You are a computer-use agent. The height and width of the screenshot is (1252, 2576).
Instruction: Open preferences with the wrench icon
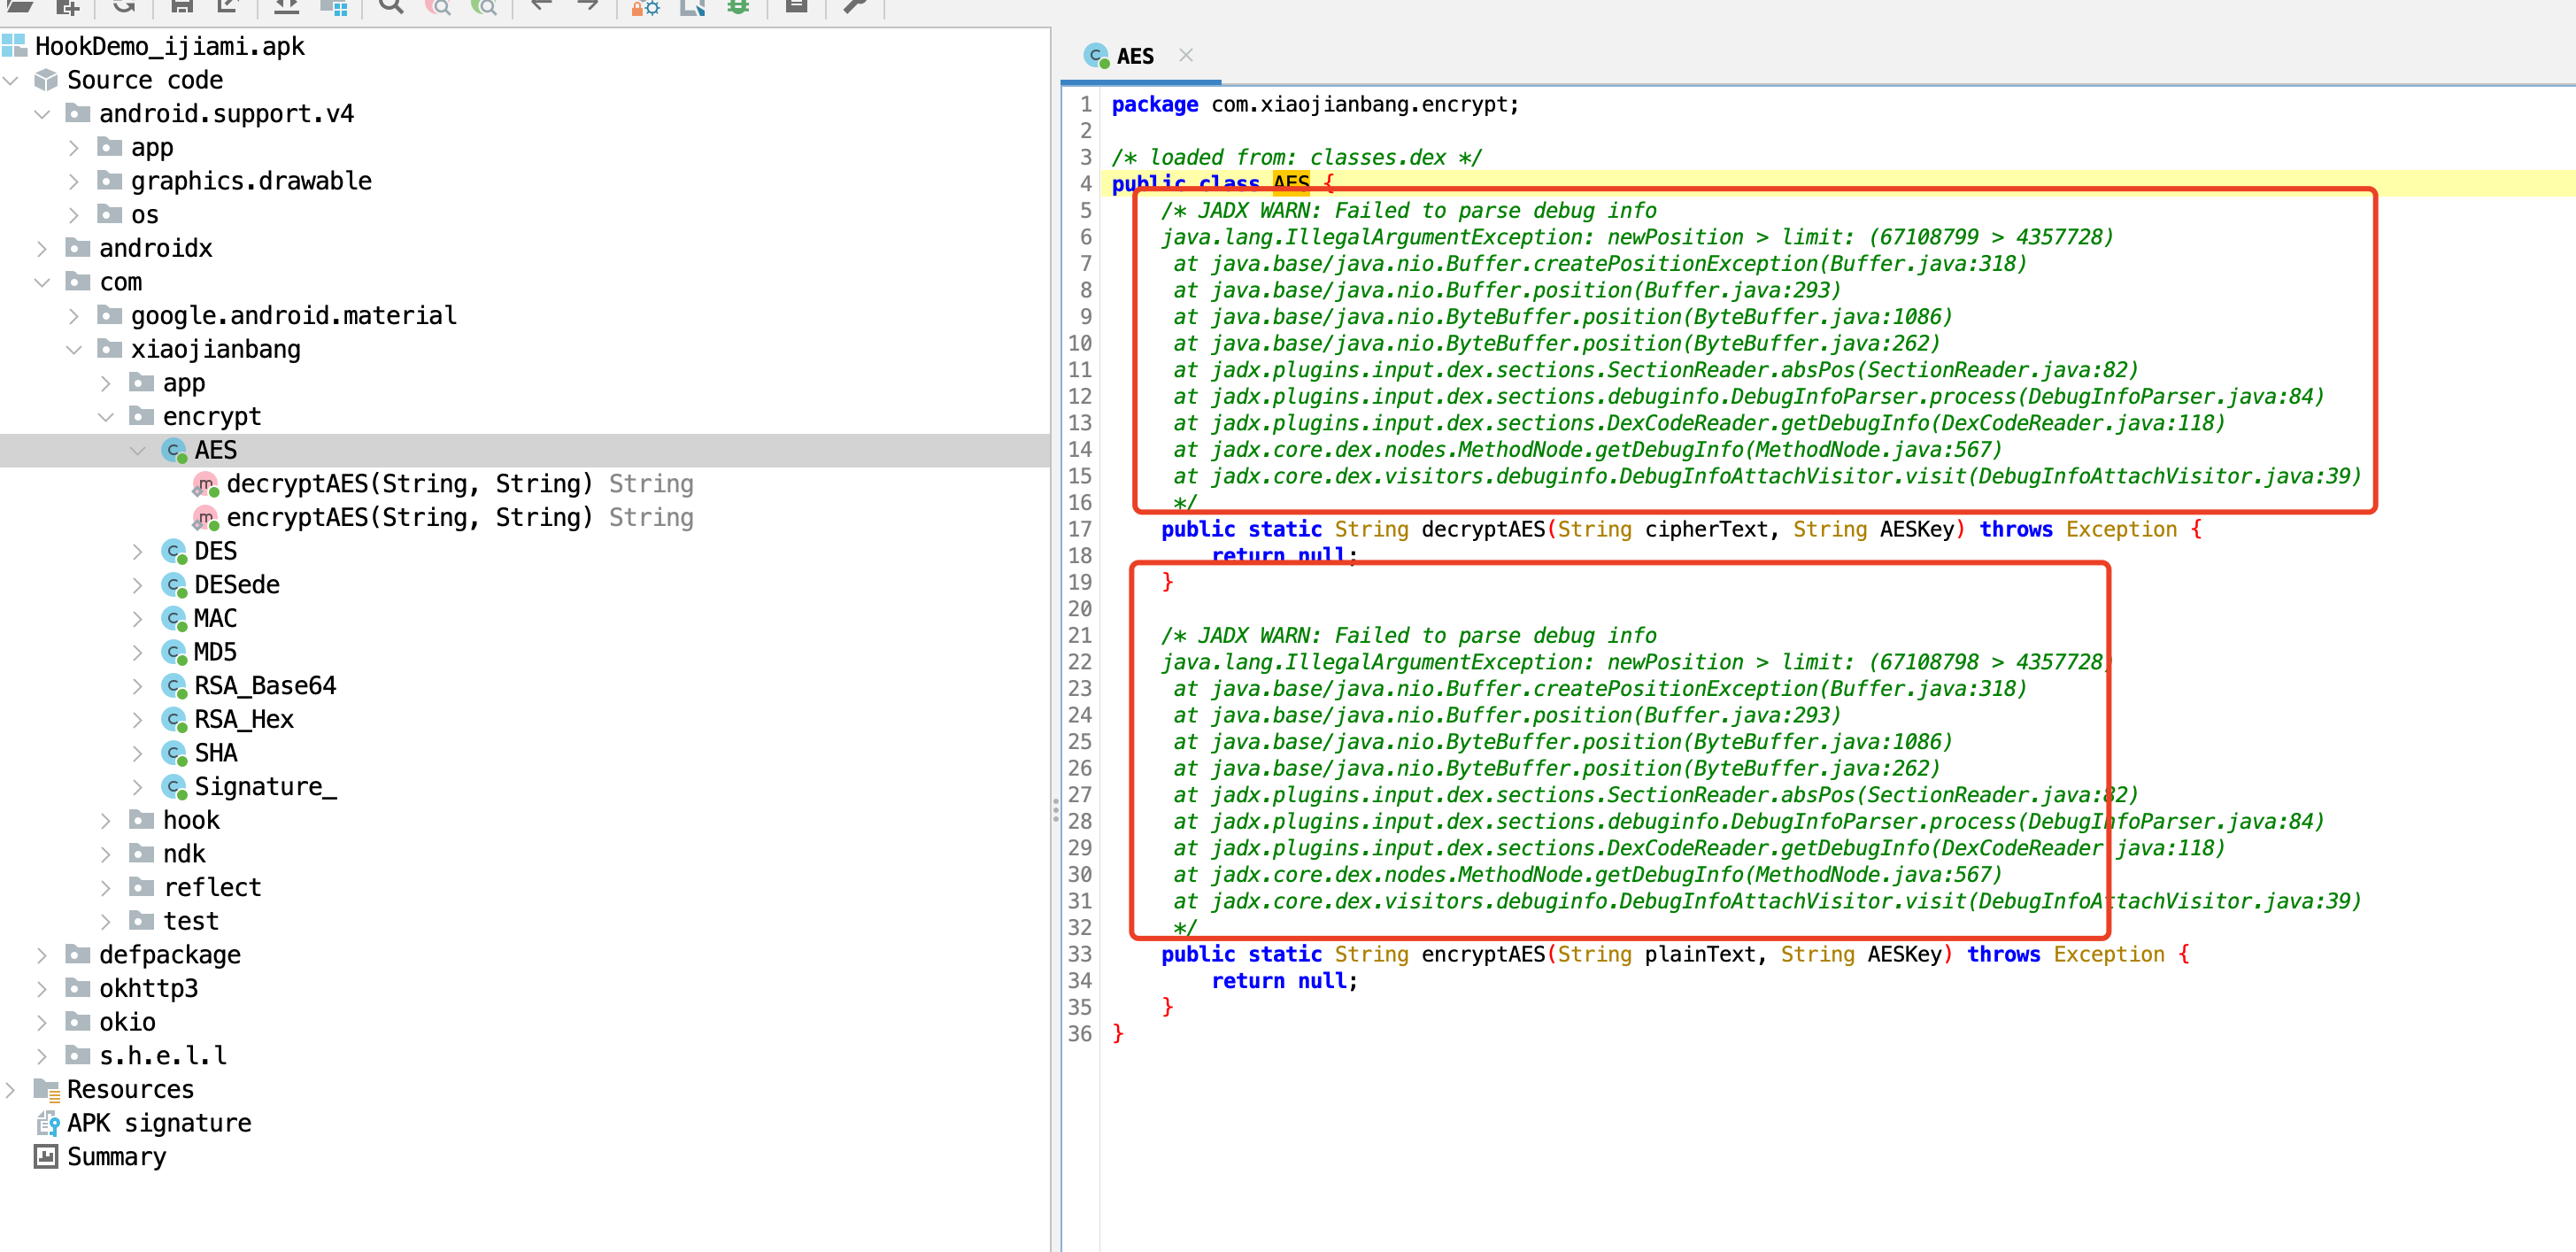pyautogui.click(x=855, y=7)
